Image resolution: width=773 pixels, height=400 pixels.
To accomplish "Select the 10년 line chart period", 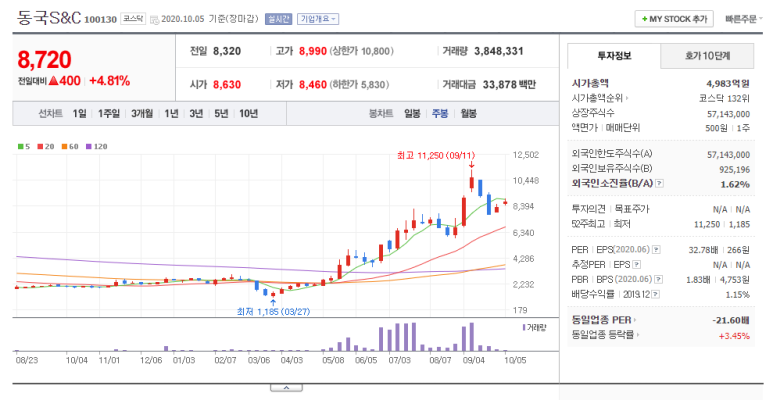I will click(248, 114).
